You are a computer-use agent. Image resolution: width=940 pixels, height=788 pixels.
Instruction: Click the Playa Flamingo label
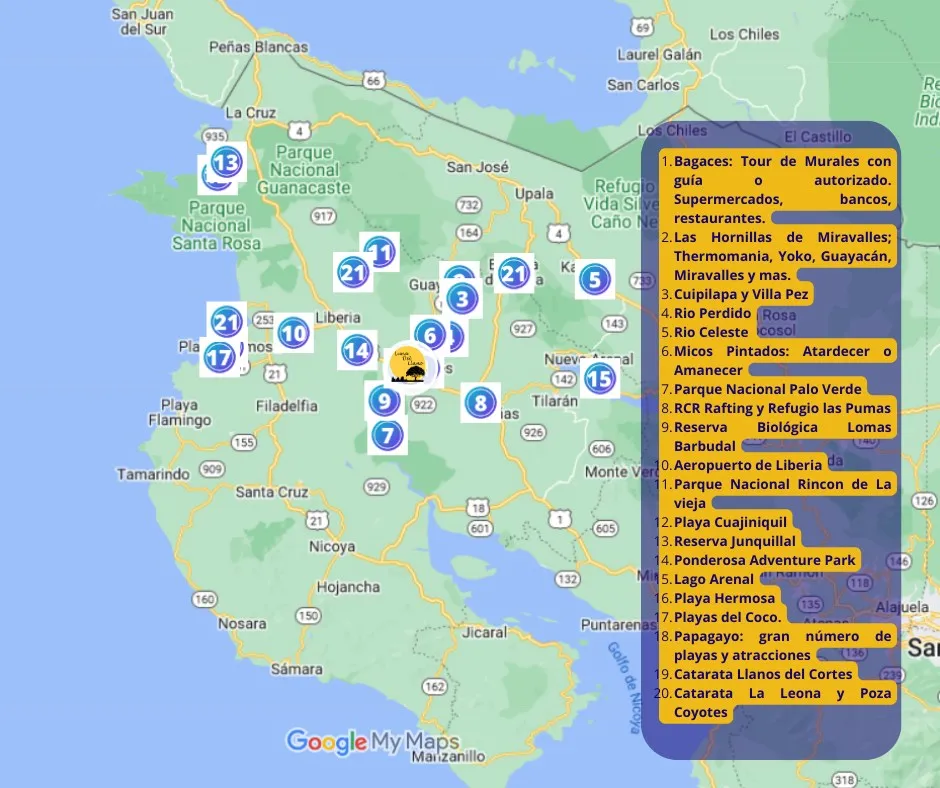click(x=179, y=412)
